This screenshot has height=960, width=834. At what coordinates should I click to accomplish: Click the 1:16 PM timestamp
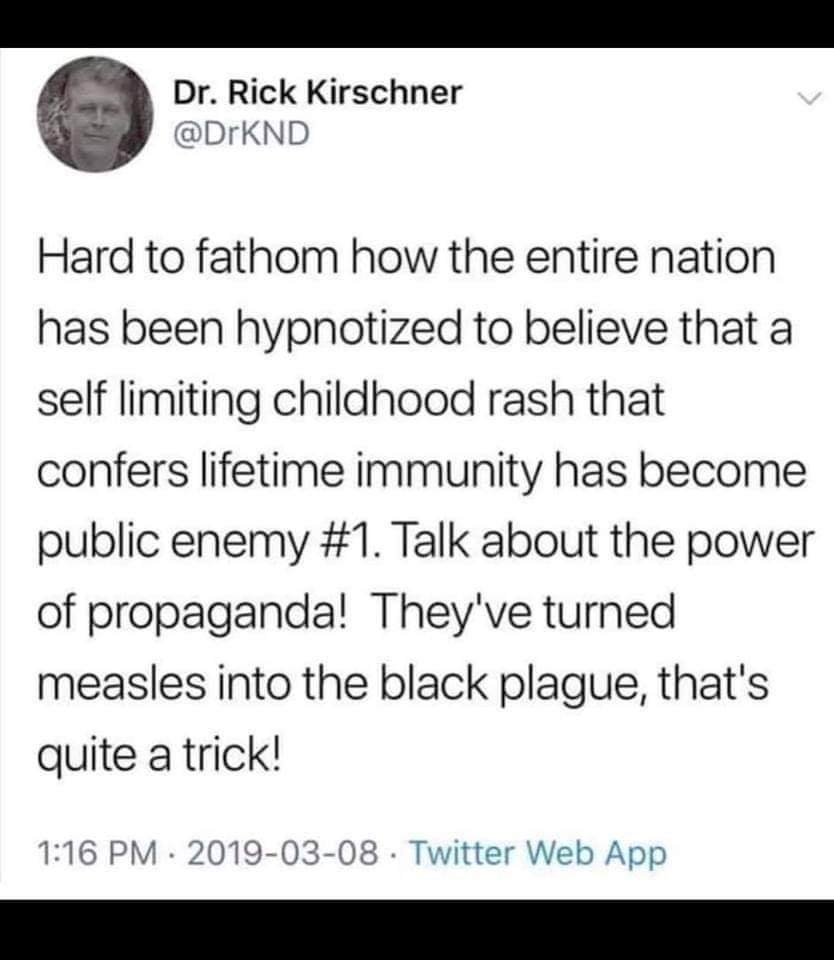click(97, 853)
